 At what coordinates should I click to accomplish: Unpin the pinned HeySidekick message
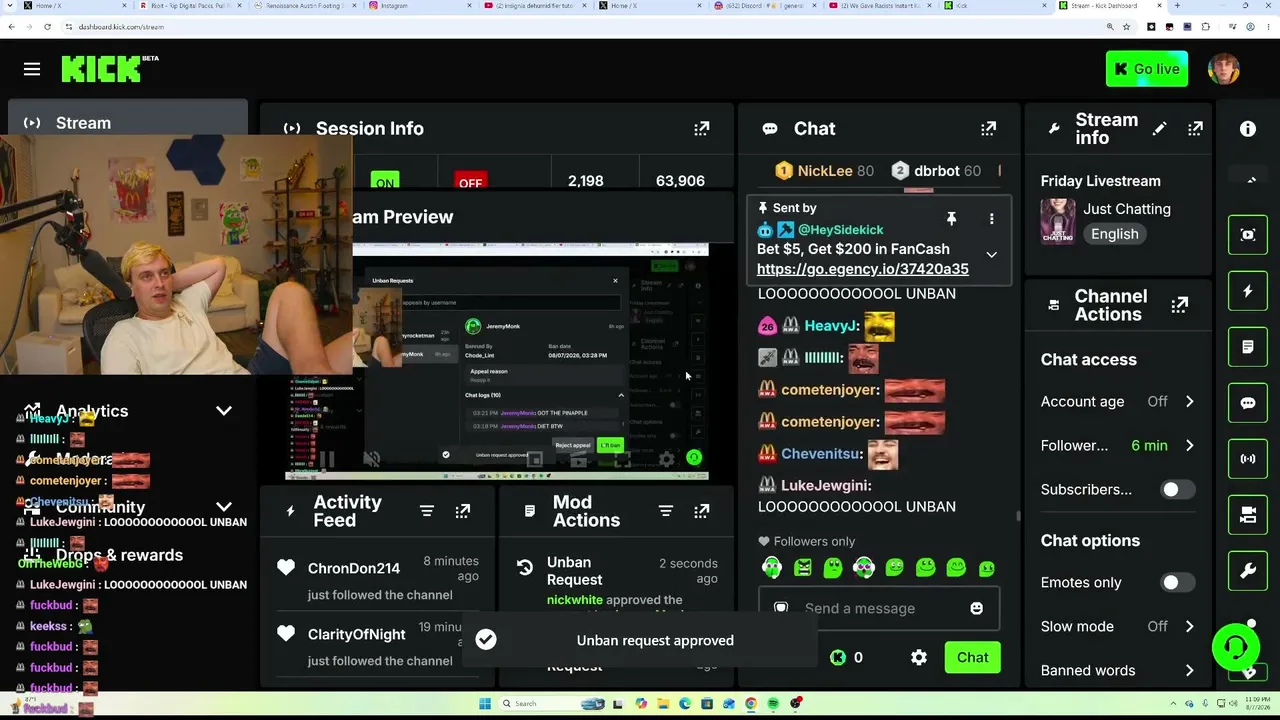tap(952, 218)
